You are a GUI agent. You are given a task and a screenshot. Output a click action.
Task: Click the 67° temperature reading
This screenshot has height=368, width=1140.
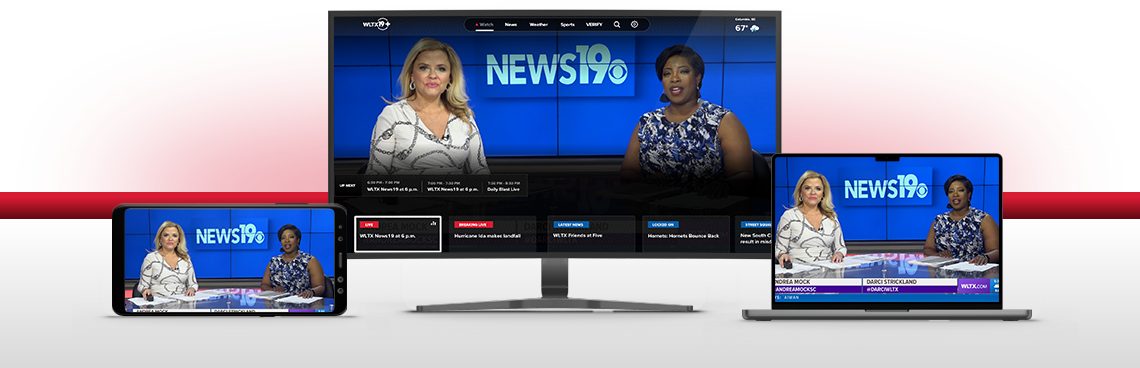(742, 28)
